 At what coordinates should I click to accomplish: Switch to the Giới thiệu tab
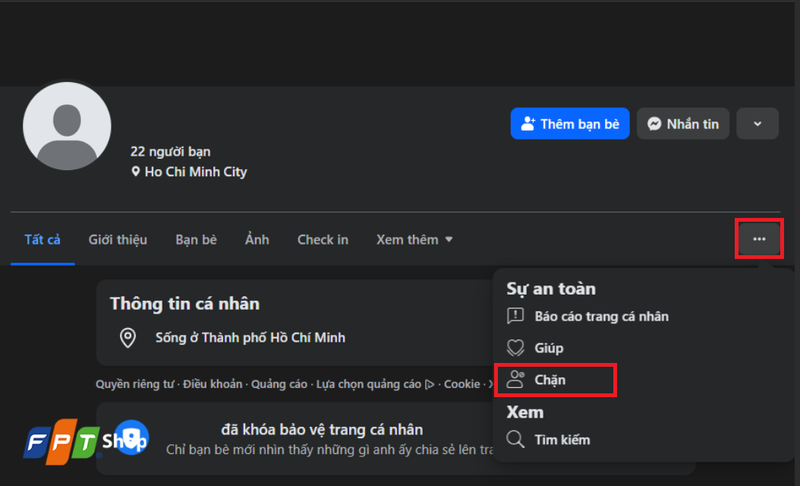[x=118, y=240]
